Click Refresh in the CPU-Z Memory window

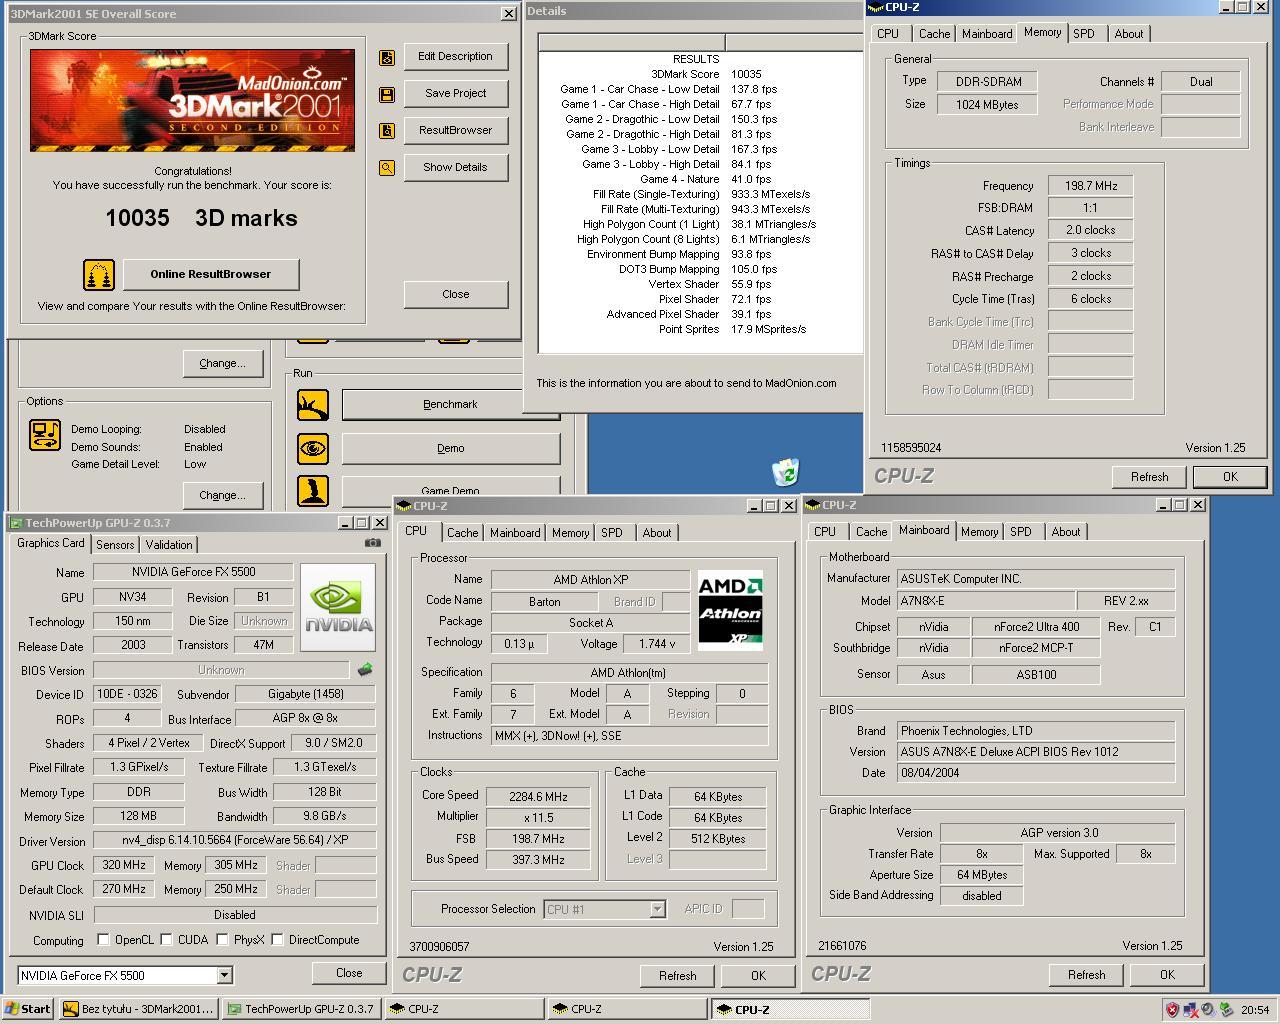pyautogui.click(x=1148, y=477)
